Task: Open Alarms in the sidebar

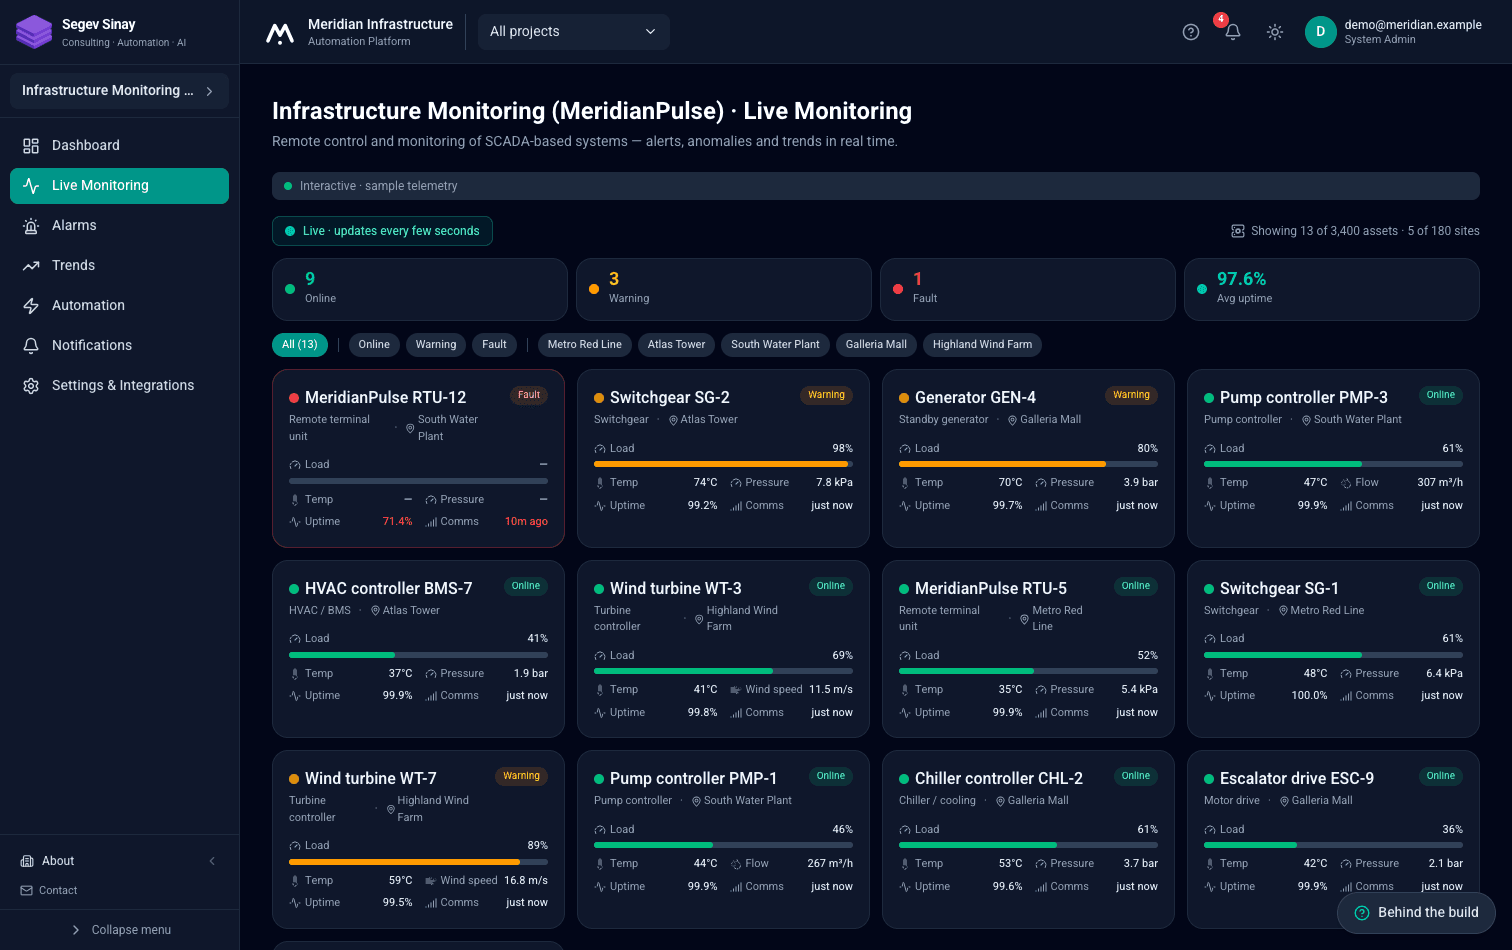Action: 119,226
